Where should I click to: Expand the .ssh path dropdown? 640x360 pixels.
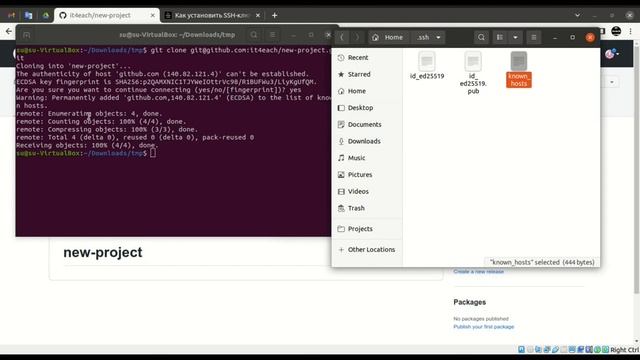coord(438,37)
